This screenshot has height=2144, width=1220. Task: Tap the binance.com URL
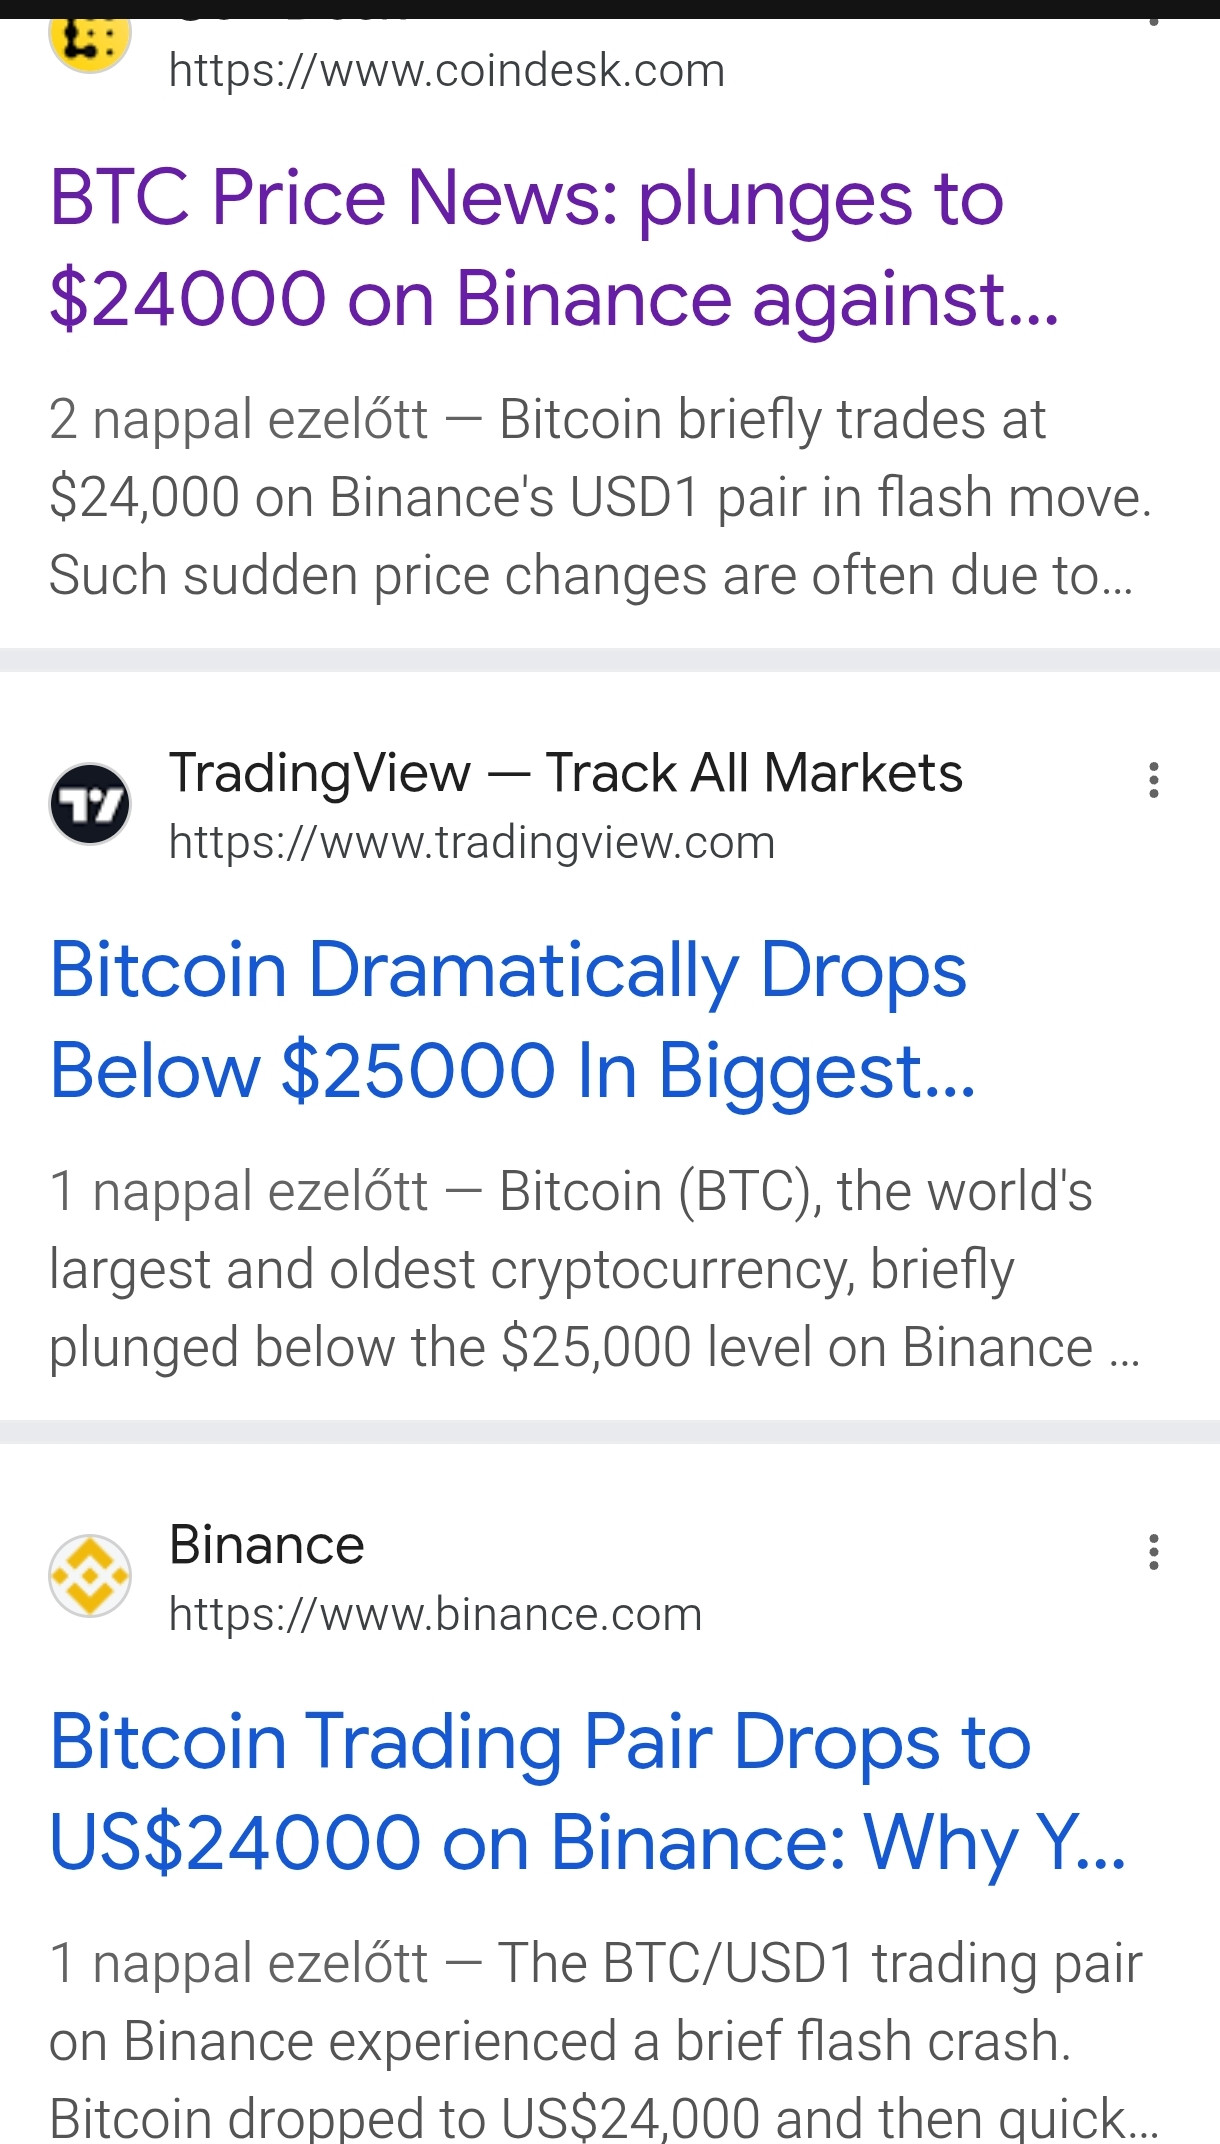point(435,1614)
